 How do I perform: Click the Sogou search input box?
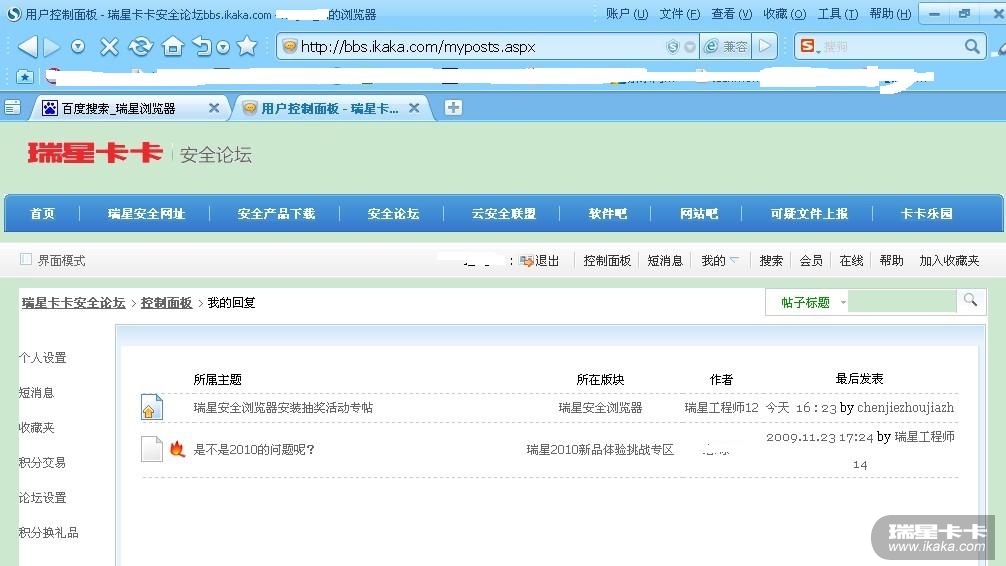point(892,47)
